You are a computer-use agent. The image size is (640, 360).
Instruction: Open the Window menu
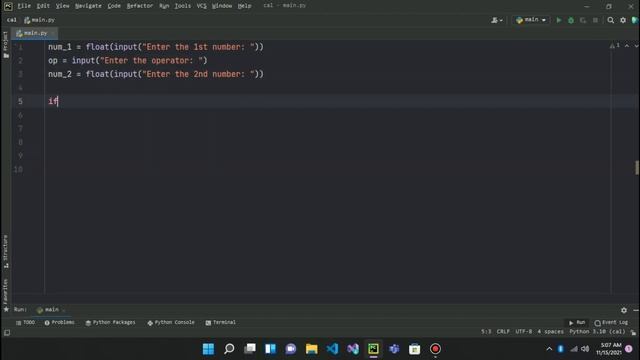click(x=222, y=6)
